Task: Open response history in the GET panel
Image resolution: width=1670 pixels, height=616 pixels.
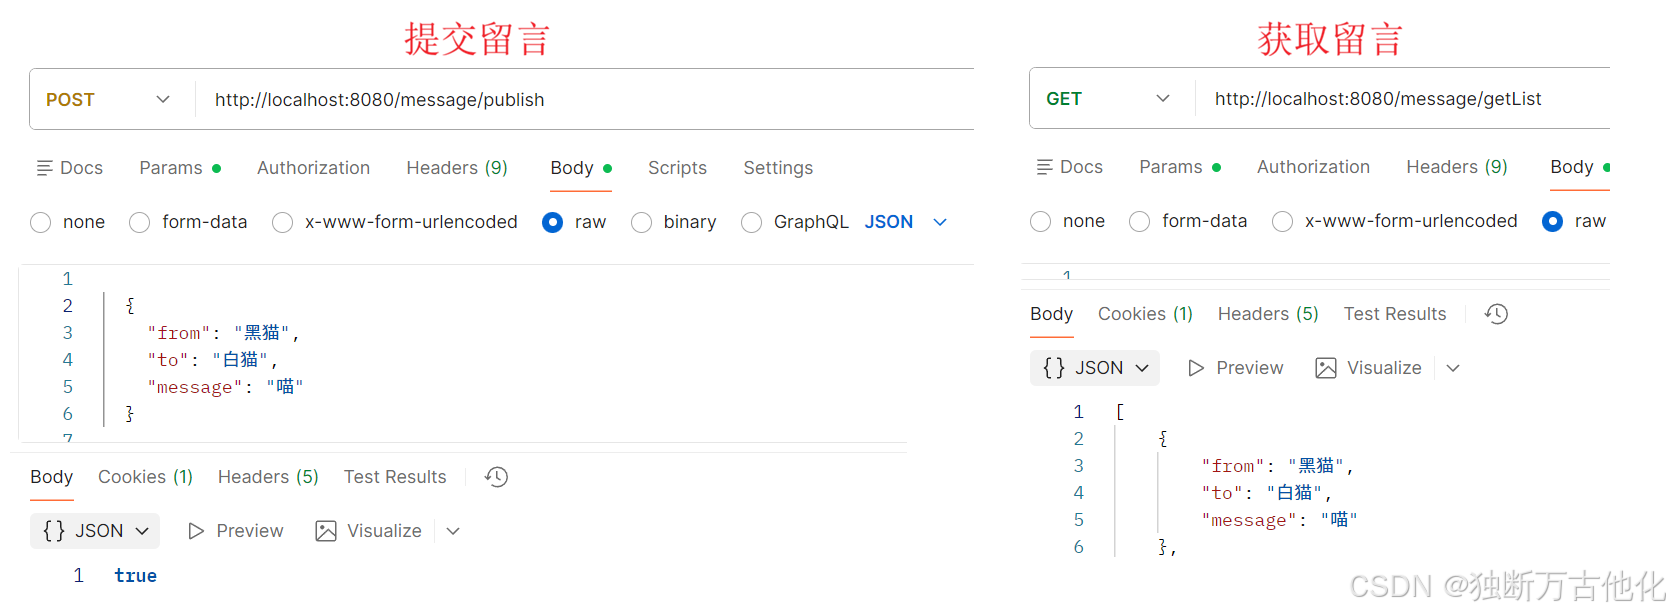Action: coord(1496,314)
